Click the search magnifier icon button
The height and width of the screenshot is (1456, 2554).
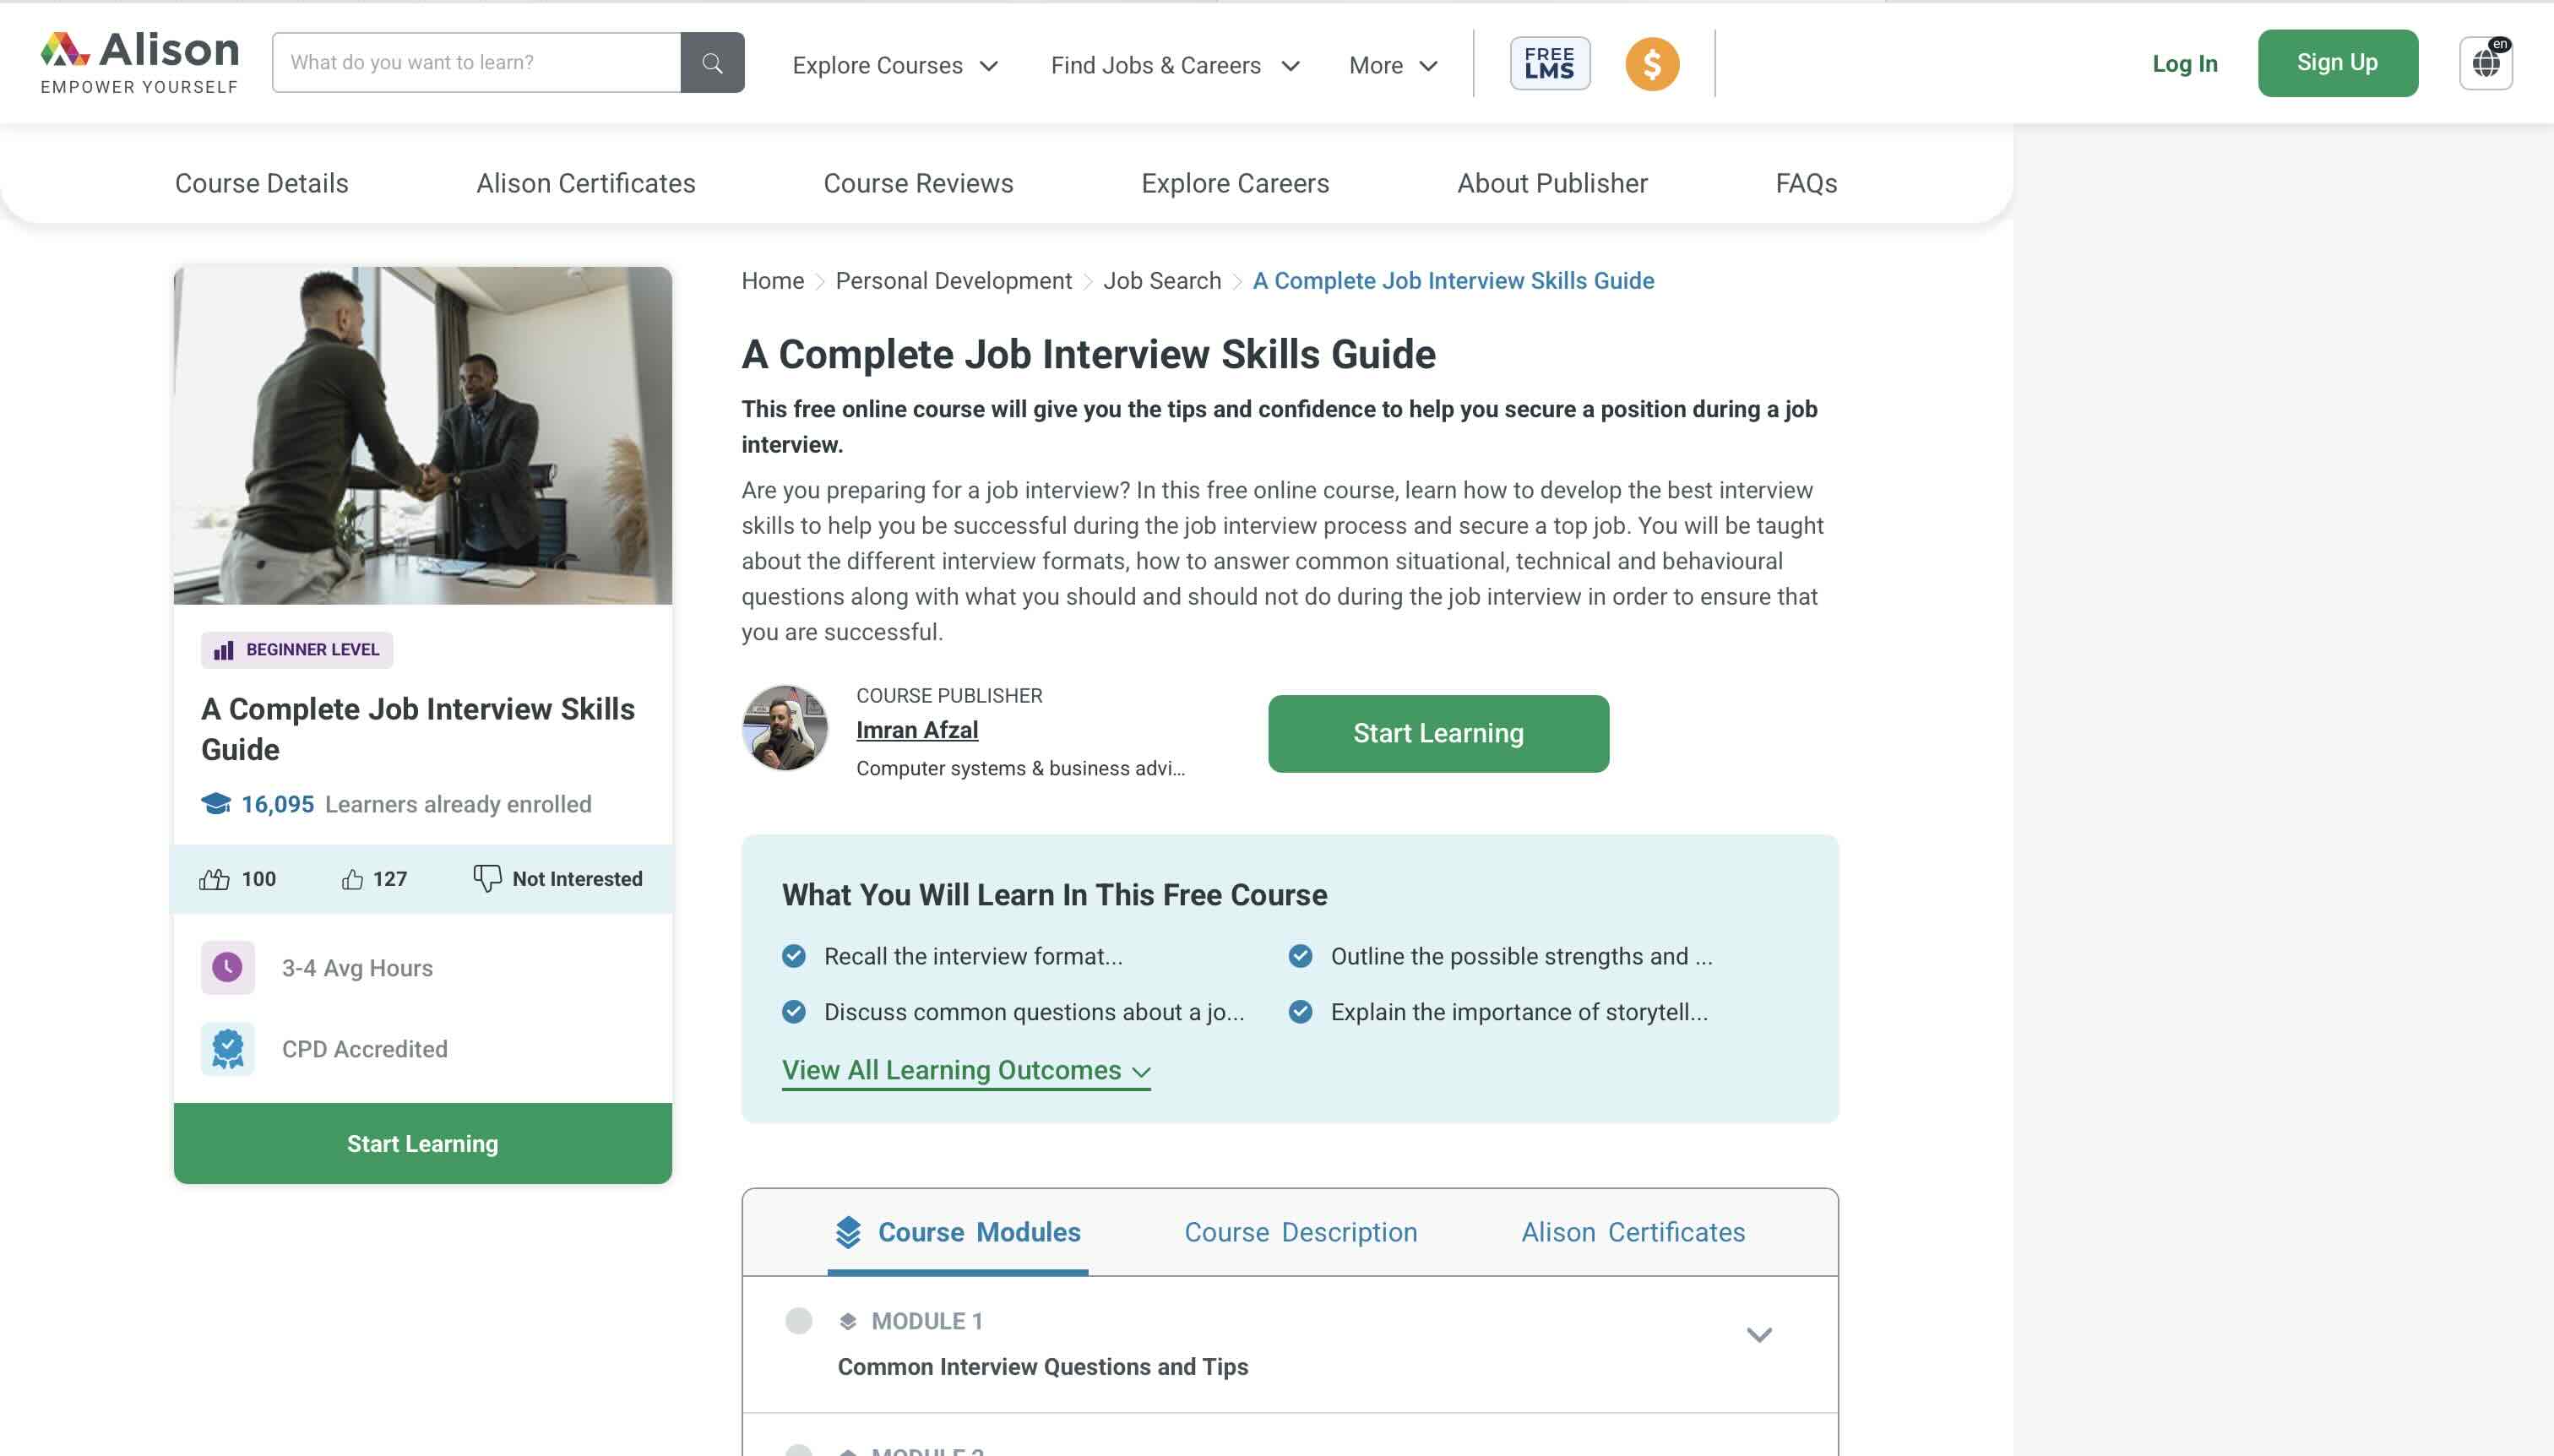click(x=712, y=63)
